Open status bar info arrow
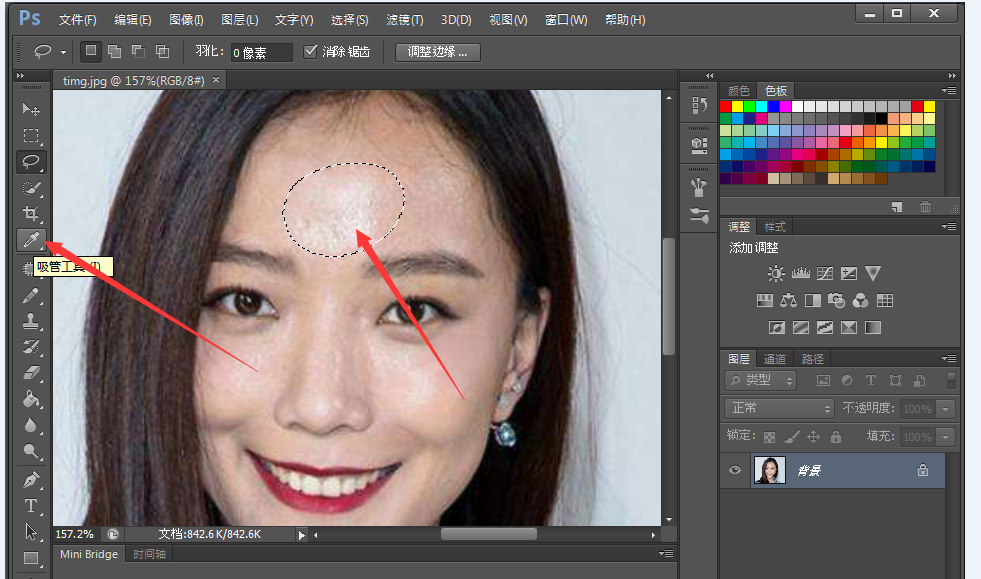Image resolution: width=981 pixels, height=579 pixels. point(302,535)
